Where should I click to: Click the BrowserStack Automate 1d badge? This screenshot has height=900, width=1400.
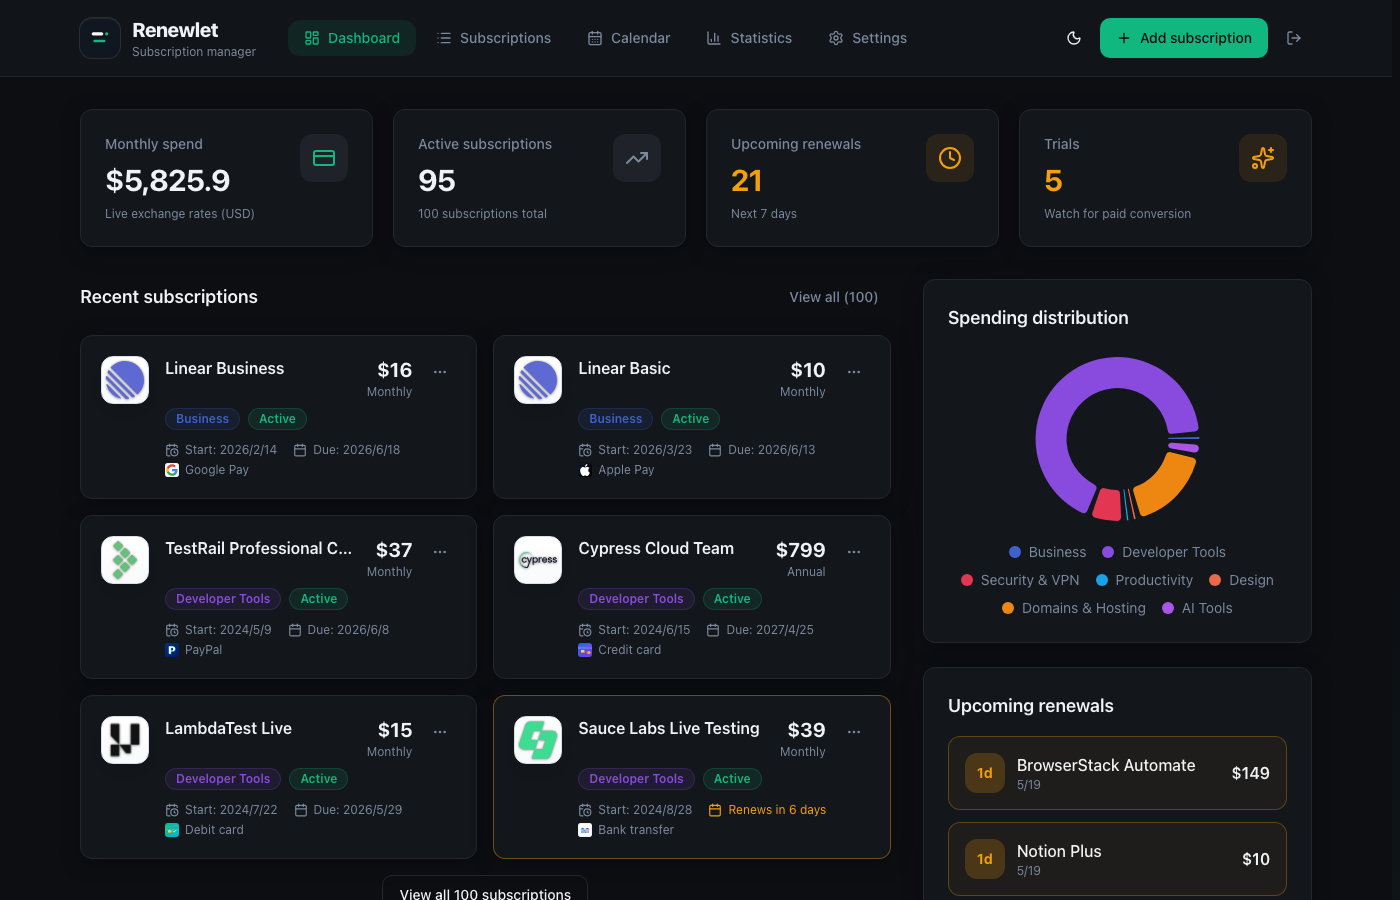[x=985, y=773]
